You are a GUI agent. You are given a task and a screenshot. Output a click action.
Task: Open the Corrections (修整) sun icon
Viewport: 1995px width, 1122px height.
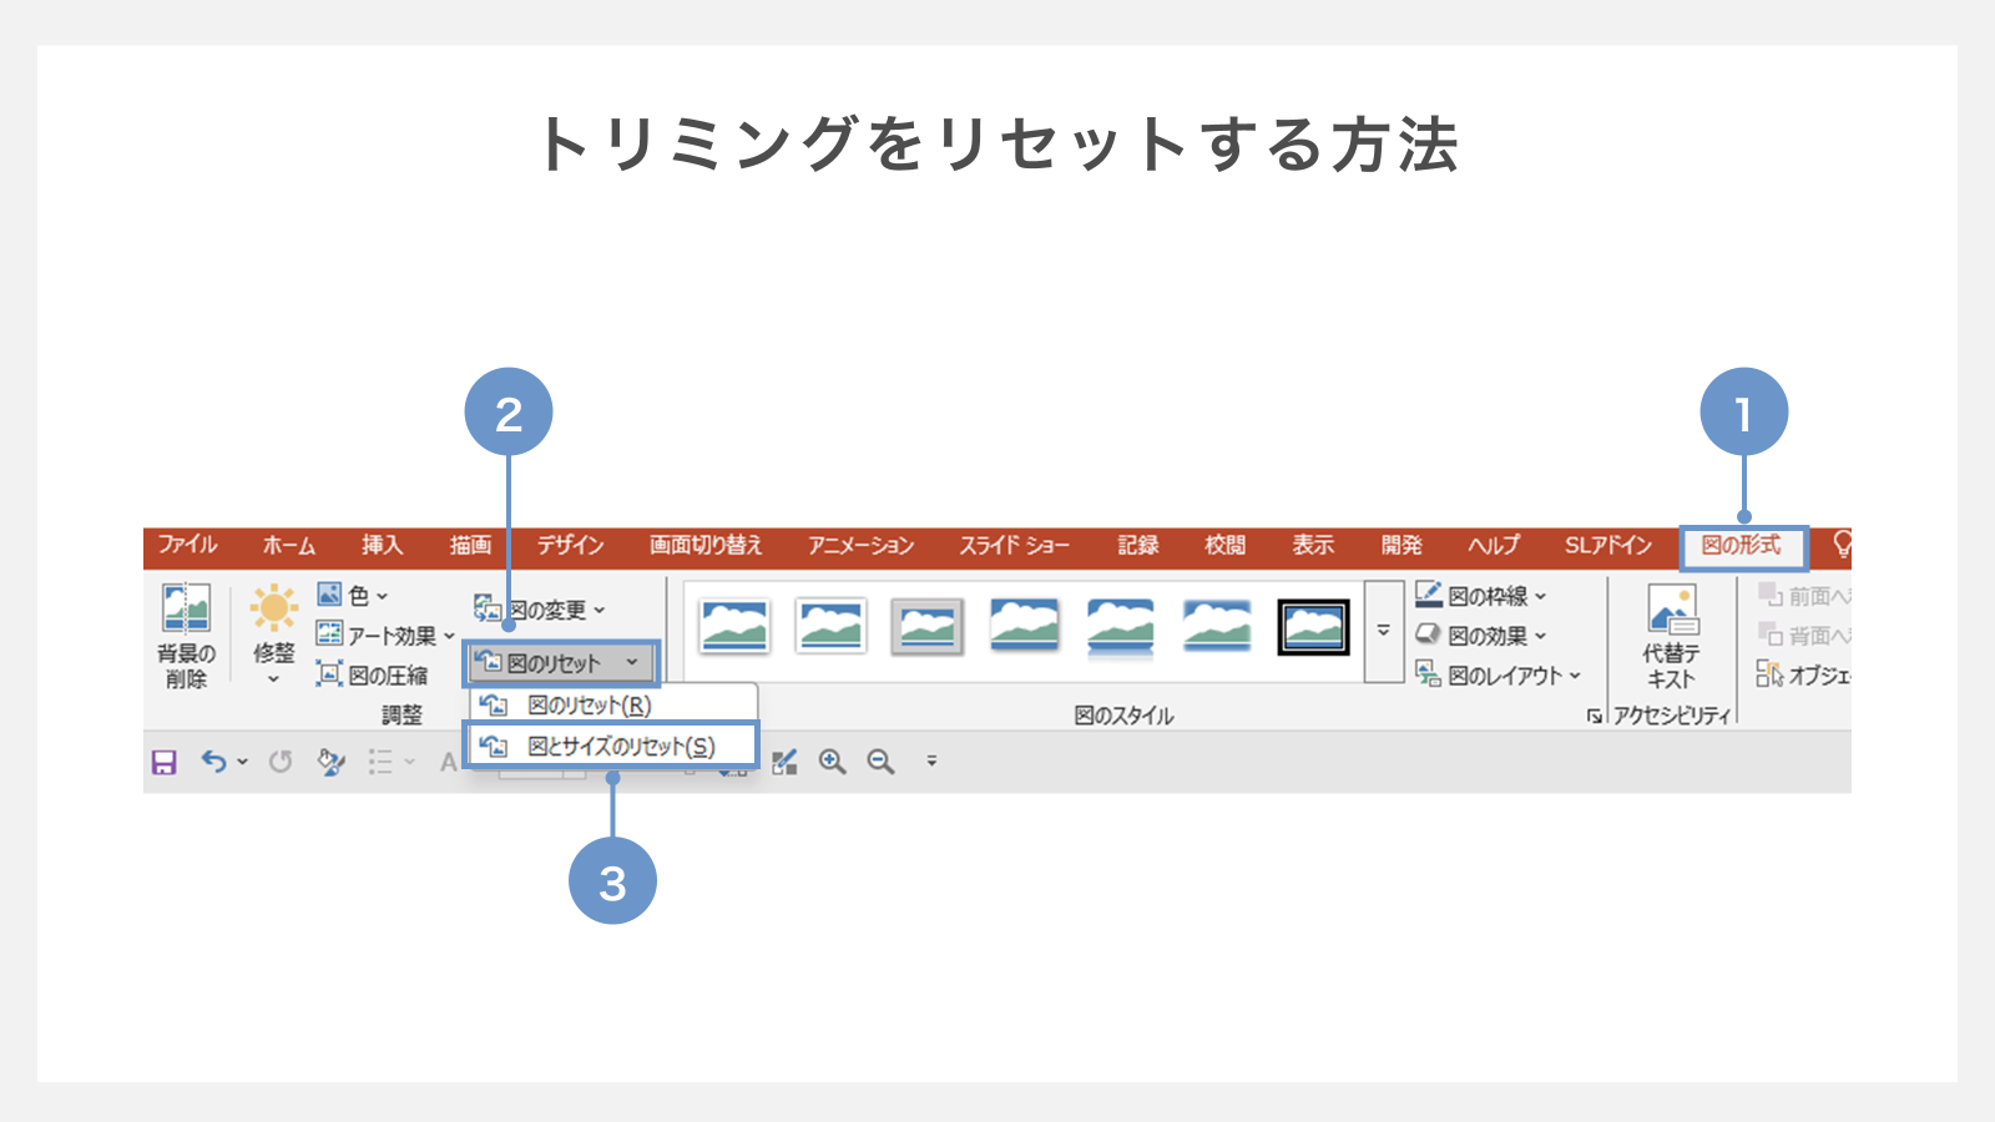click(273, 609)
